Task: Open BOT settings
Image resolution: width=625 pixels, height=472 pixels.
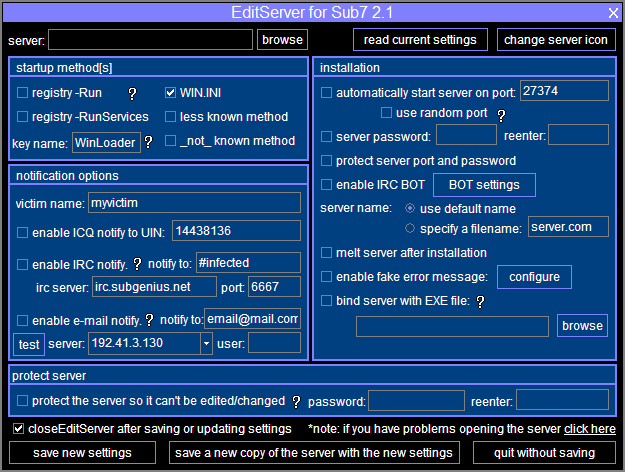Action: [x=484, y=185]
